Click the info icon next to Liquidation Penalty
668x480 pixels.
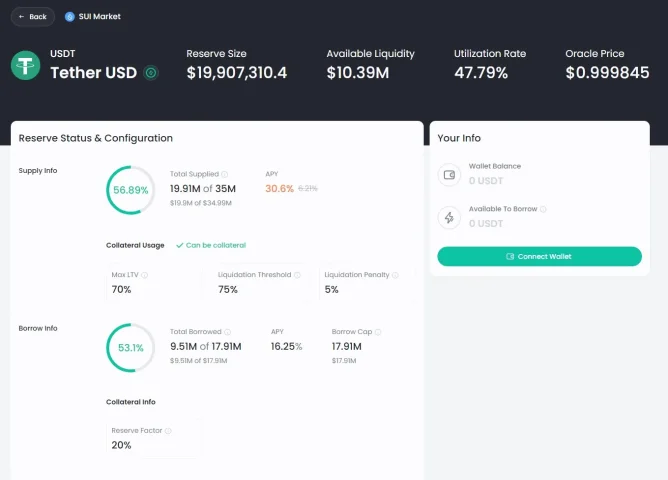tap(395, 275)
